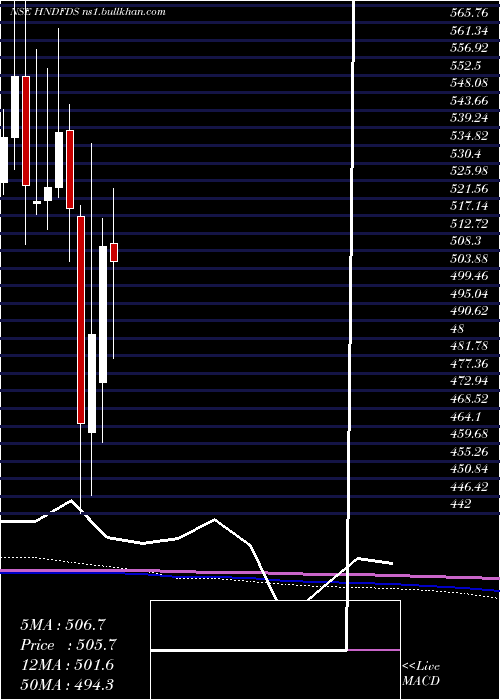Click the 517.14 price axis label
This screenshot has height=700, width=500.
469,206
